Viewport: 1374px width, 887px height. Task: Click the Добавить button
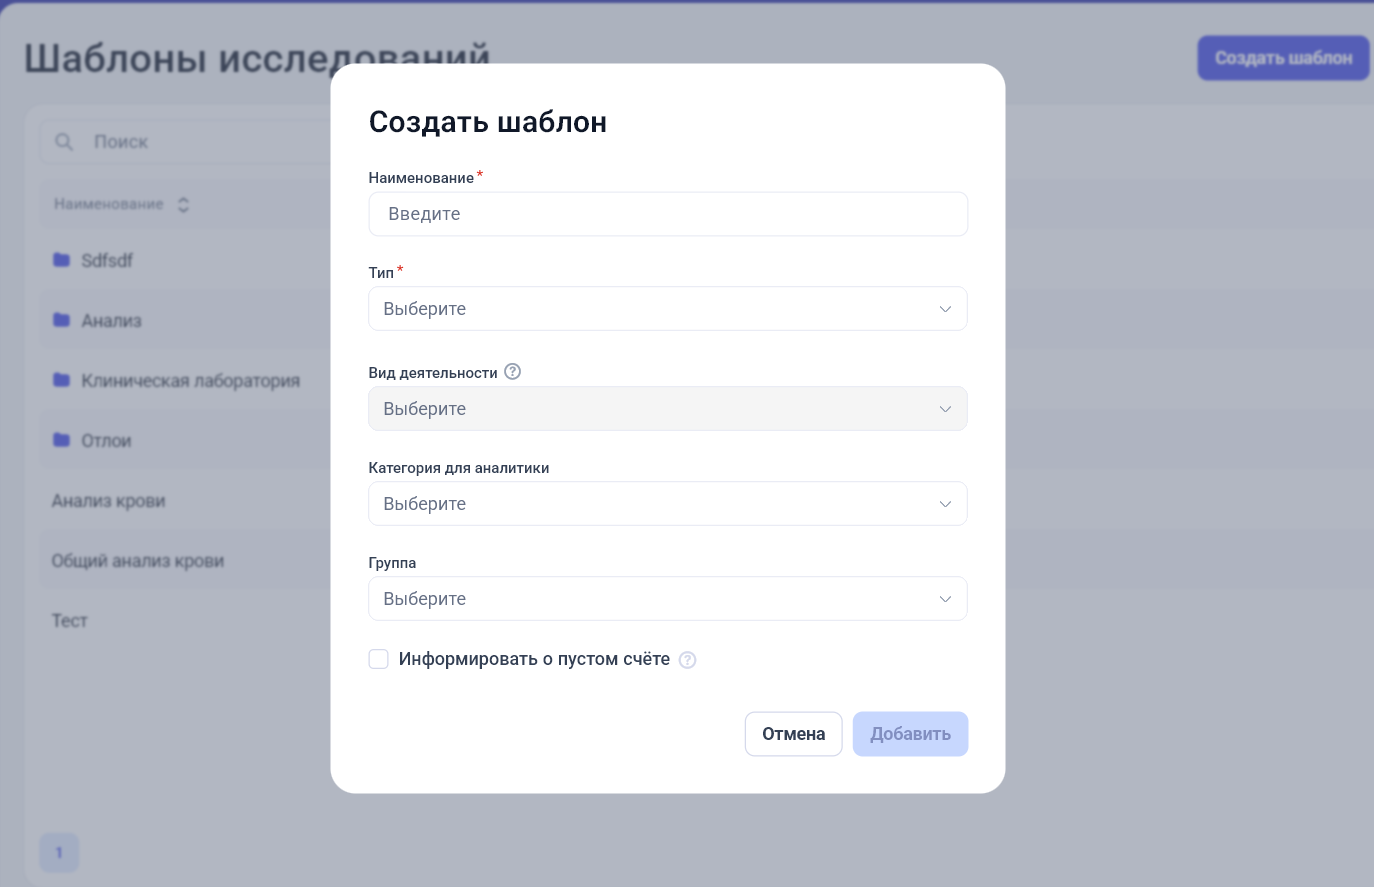(x=910, y=734)
